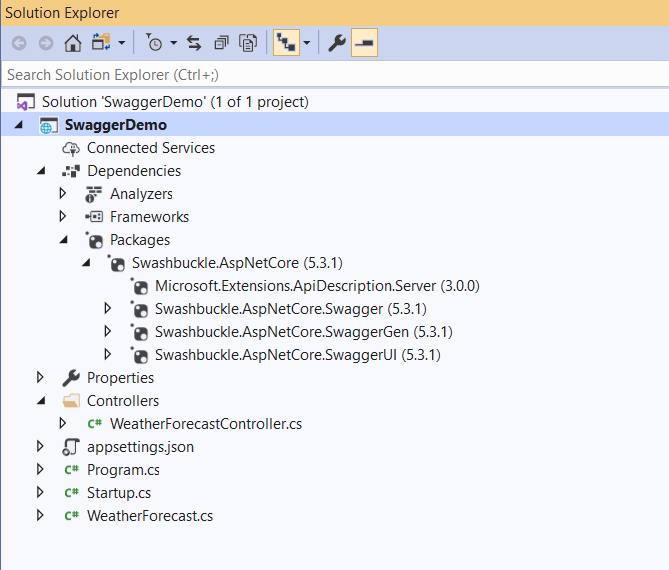Open WeatherForecastController.cs file
Viewport: 669px width, 570px height.
point(206,425)
